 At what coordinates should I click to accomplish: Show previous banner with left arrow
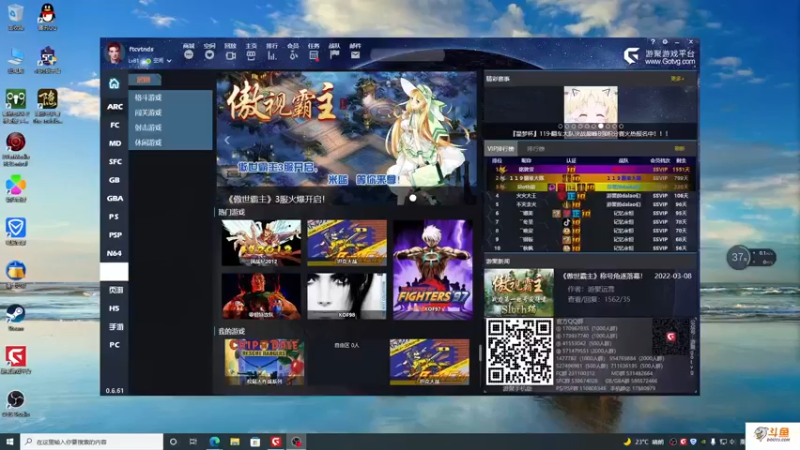pyautogui.click(x=227, y=140)
